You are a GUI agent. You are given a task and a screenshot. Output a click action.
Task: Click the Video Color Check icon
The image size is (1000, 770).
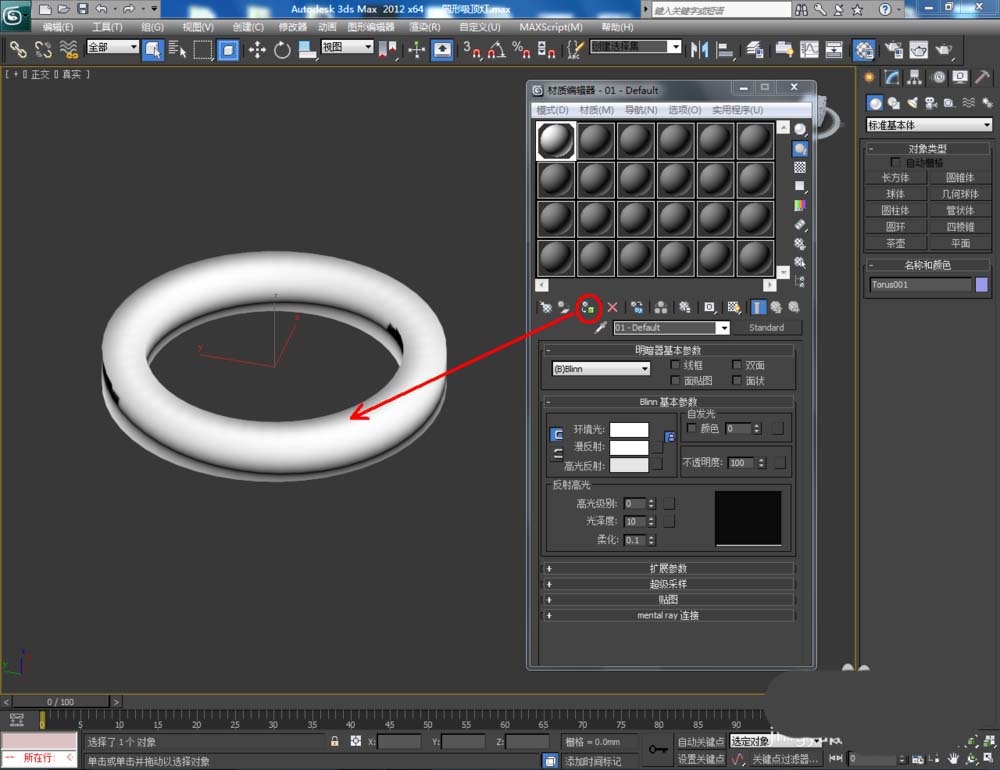pyautogui.click(x=800, y=205)
